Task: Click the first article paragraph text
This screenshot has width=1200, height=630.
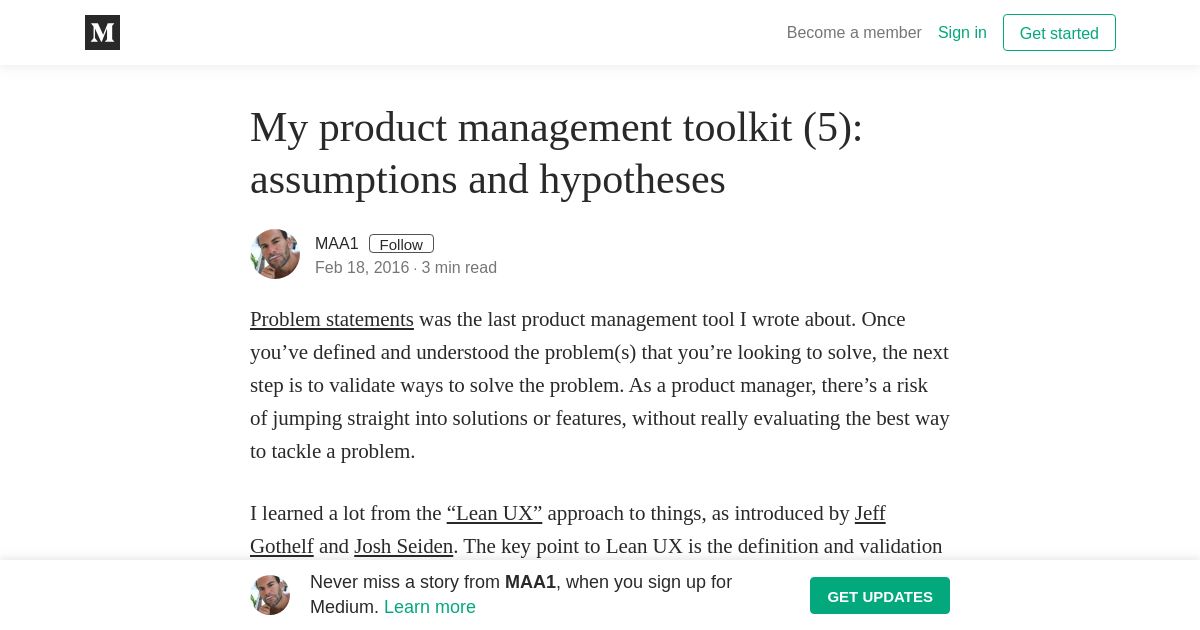Action: tap(600, 385)
